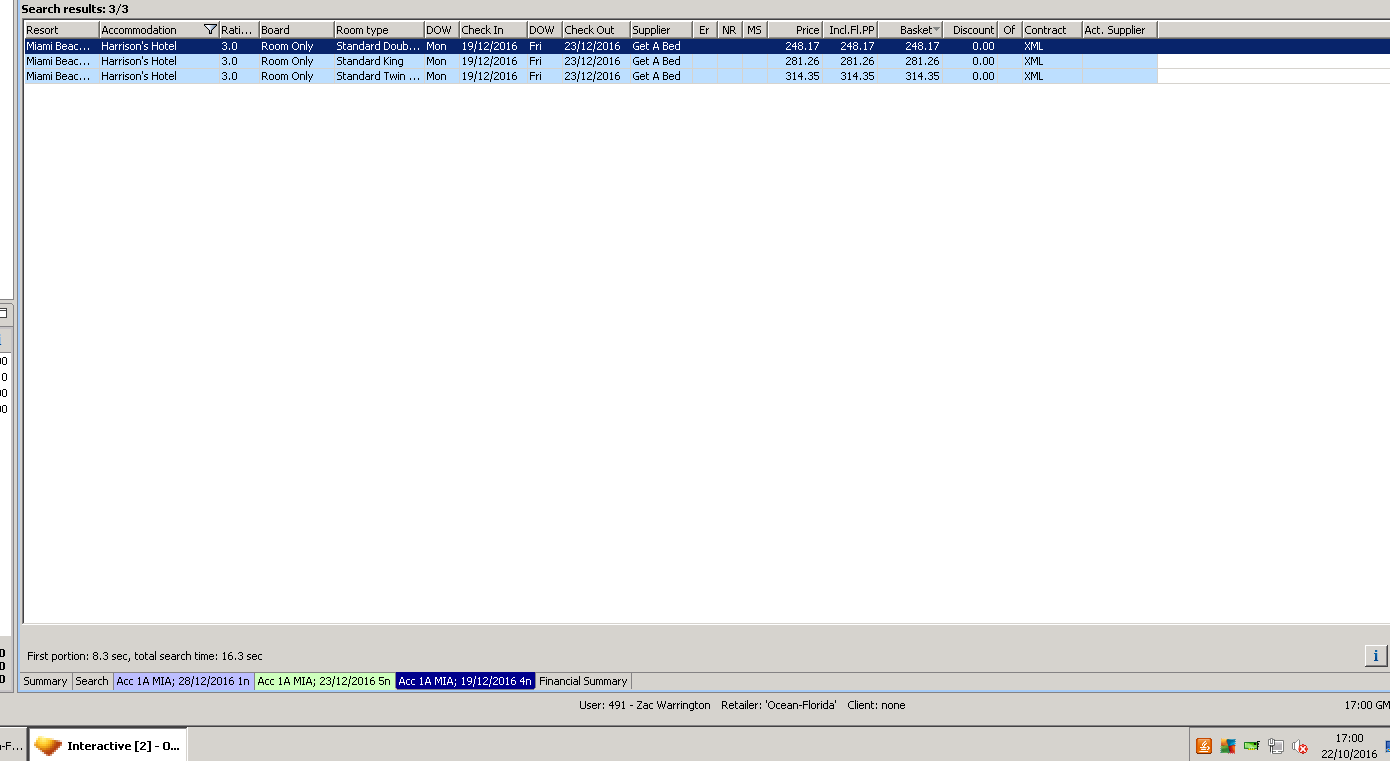Select the Standard Doub... room type cell
1390x761 pixels.
click(x=378, y=46)
